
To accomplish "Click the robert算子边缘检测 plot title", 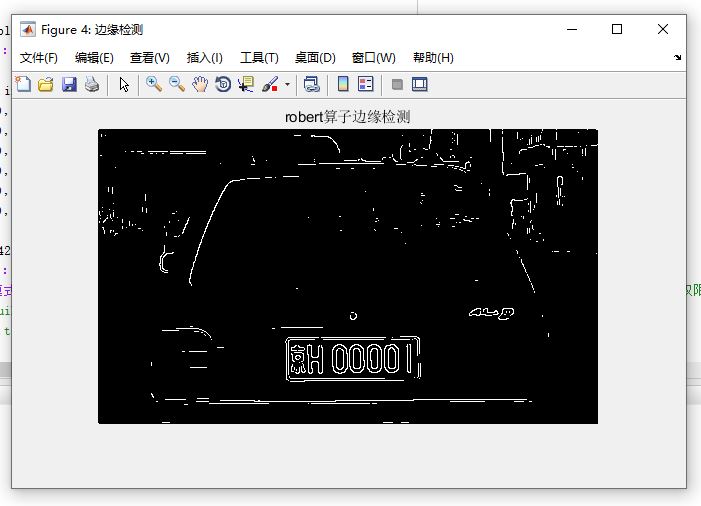I will coord(347,117).
